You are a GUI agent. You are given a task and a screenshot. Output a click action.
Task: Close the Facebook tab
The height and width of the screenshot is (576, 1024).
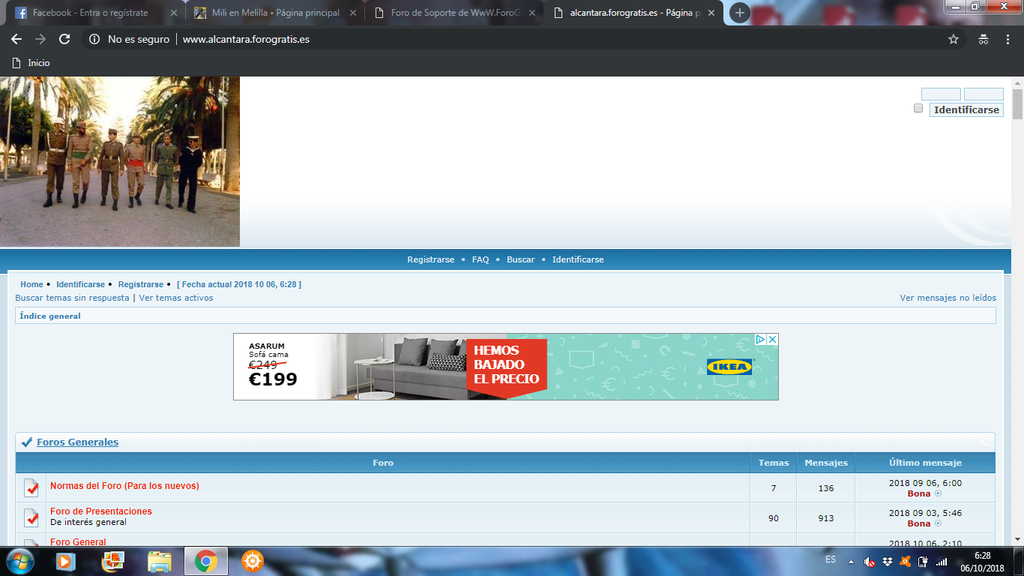pyautogui.click(x=173, y=12)
